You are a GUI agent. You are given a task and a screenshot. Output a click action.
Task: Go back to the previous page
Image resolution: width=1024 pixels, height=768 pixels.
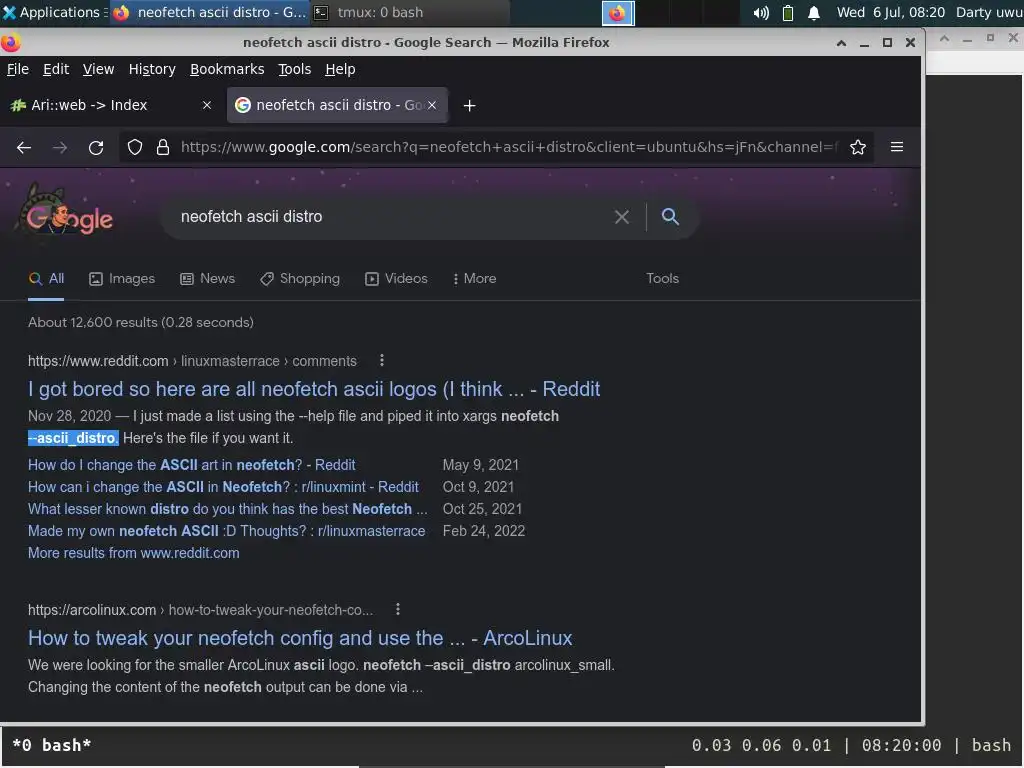[24, 148]
